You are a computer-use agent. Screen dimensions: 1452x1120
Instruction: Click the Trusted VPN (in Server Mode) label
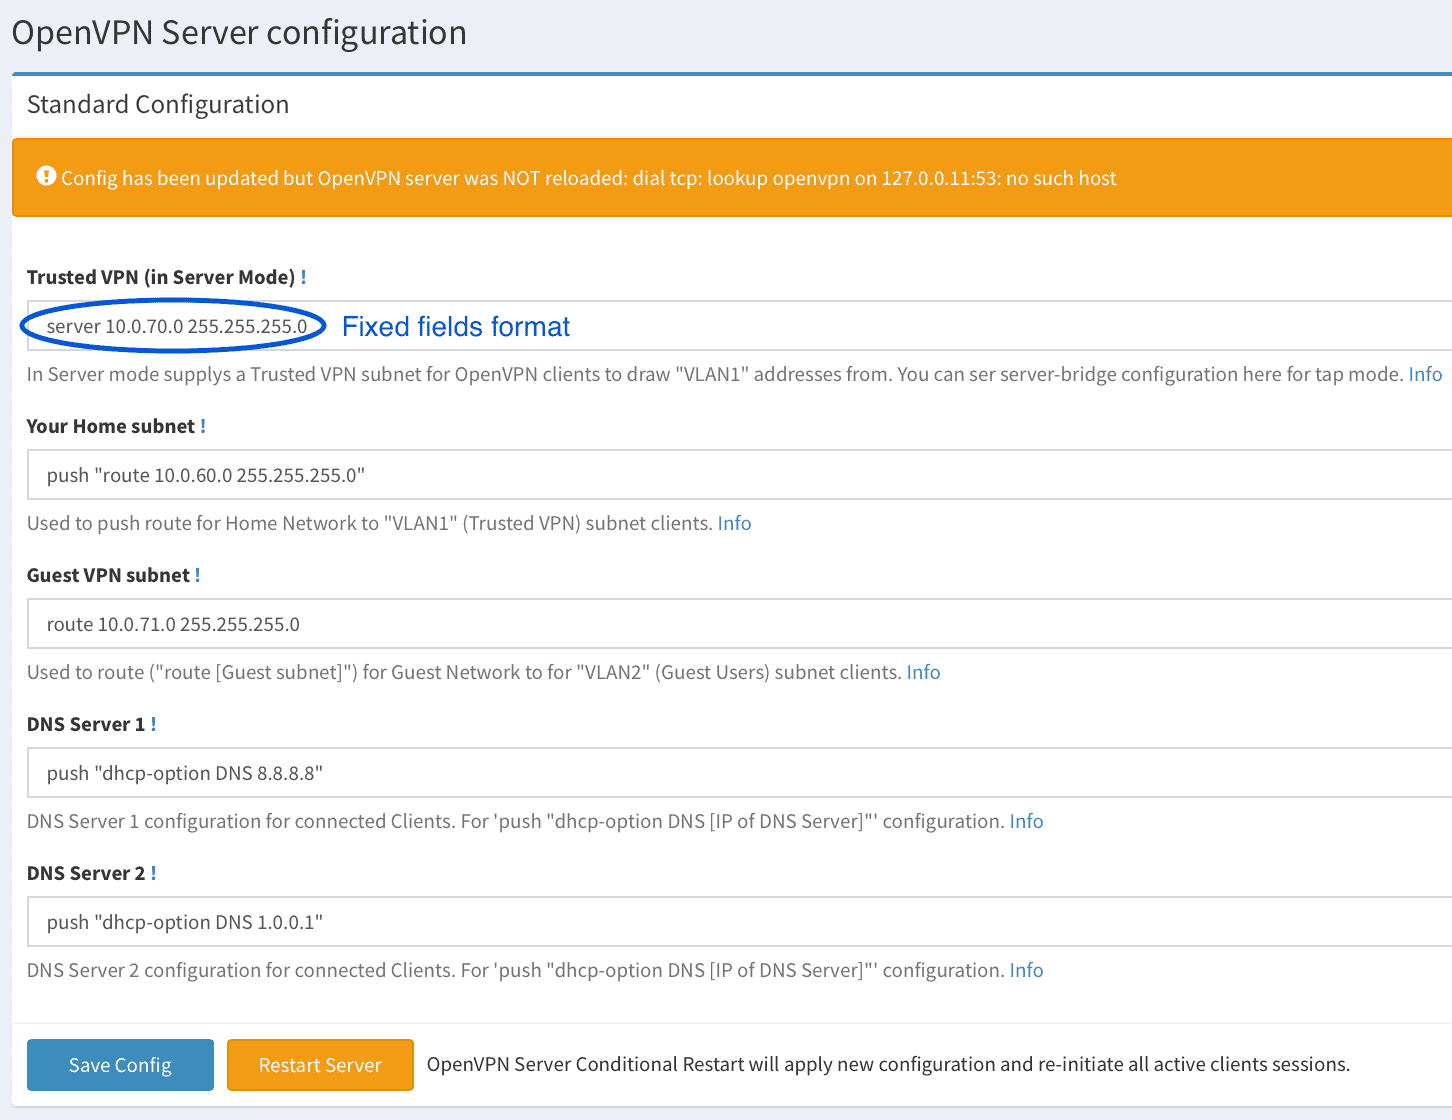pyautogui.click(x=161, y=277)
